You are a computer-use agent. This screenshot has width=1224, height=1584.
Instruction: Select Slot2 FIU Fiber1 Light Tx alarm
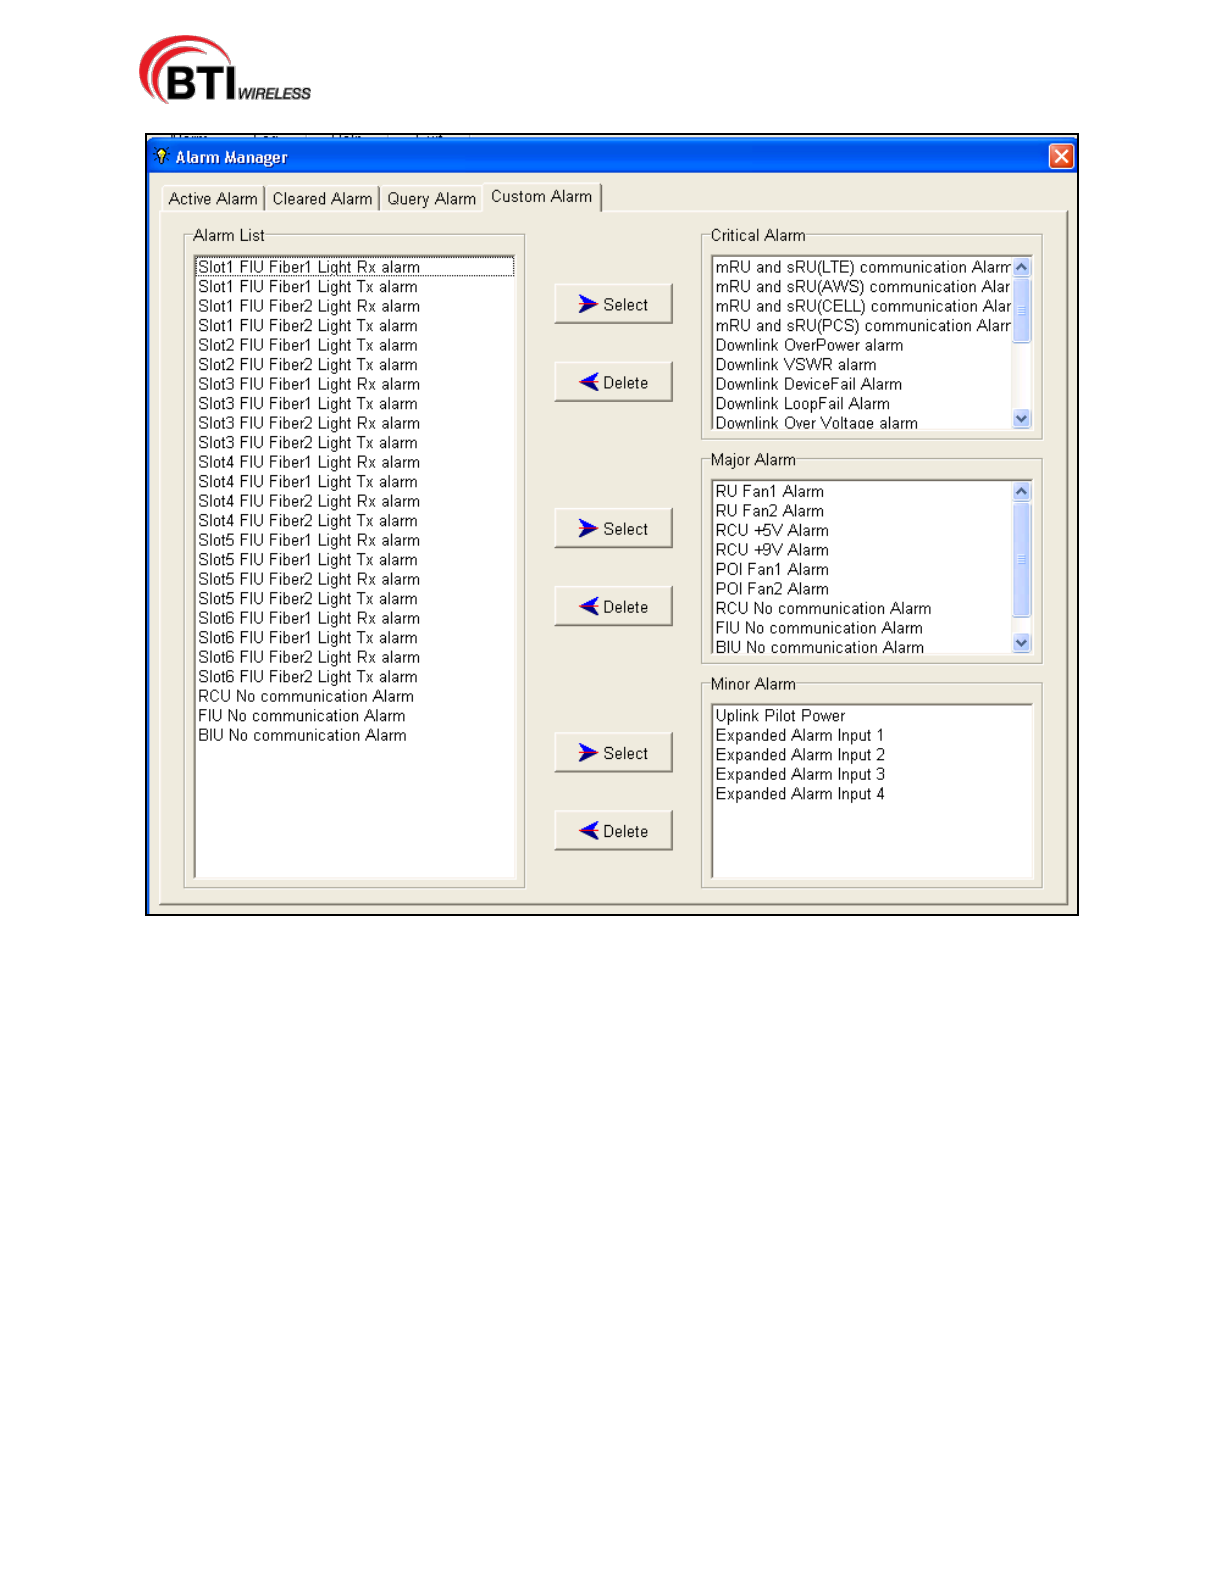tap(355, 345)
